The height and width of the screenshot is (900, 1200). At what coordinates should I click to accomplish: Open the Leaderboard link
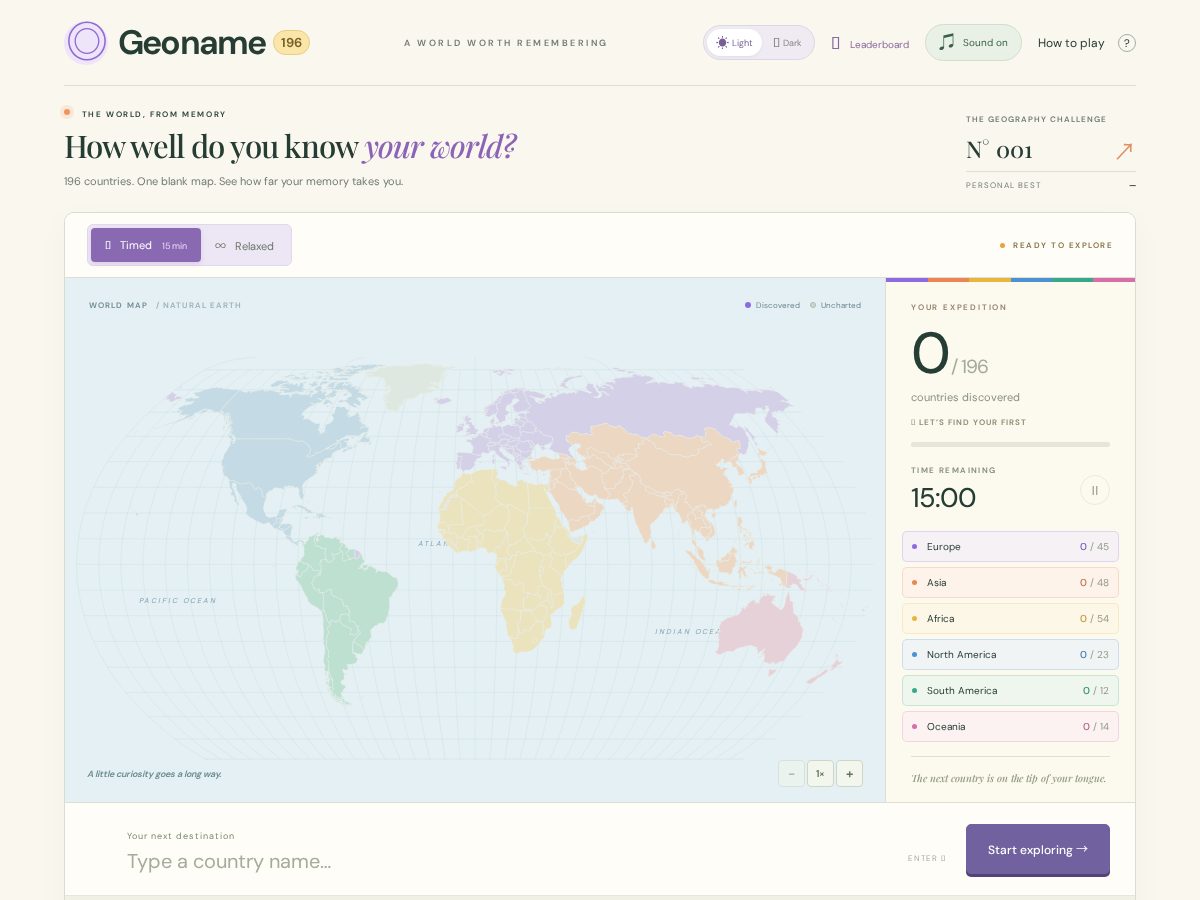(870, 44)
